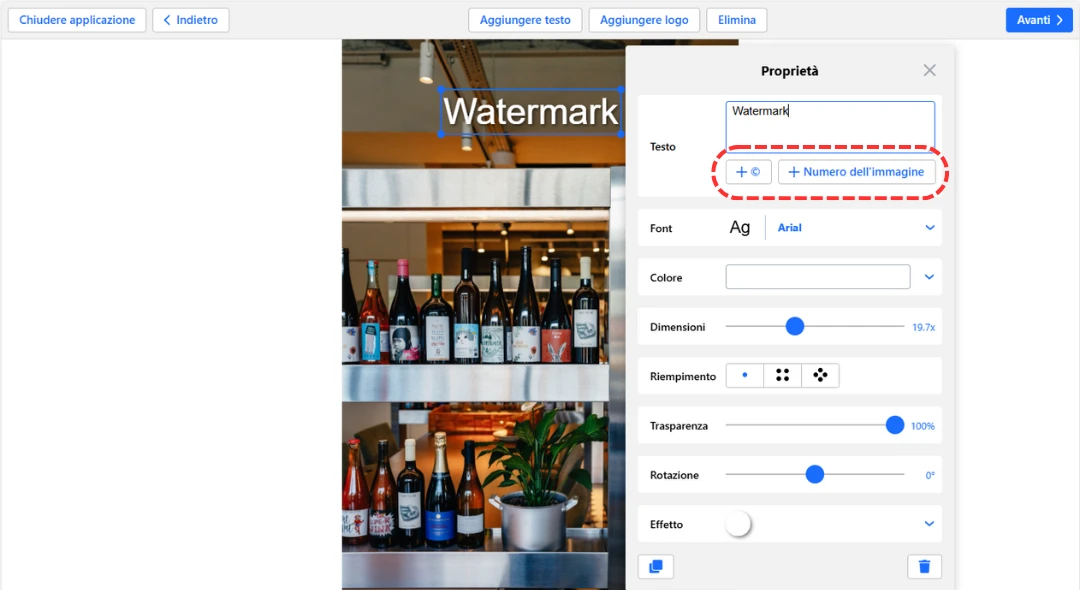Click the Avanti next button
Screen dimensions: 1080x590
pyautogui.click(x=1039, y=20)
